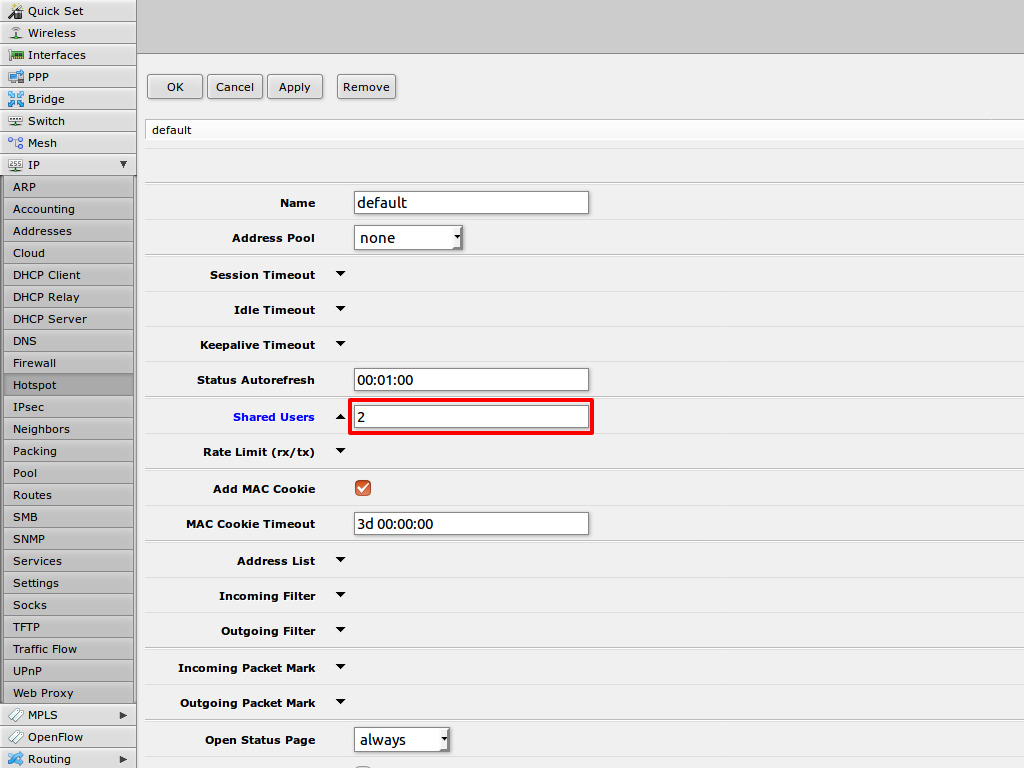This screenshot has height=768, width=1024.
Task: Select the Mesh icon
Action: click(16, 143)
